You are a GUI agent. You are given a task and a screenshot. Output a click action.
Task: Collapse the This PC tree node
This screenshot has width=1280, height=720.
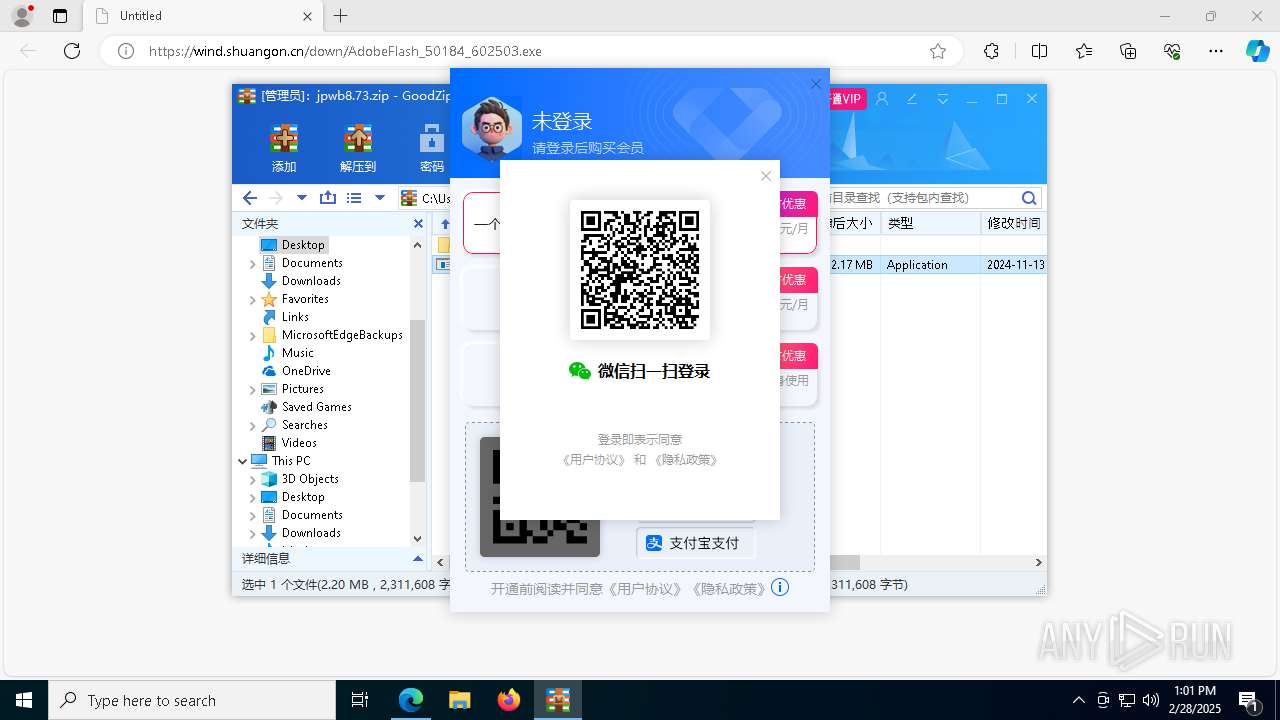point(242,461)
